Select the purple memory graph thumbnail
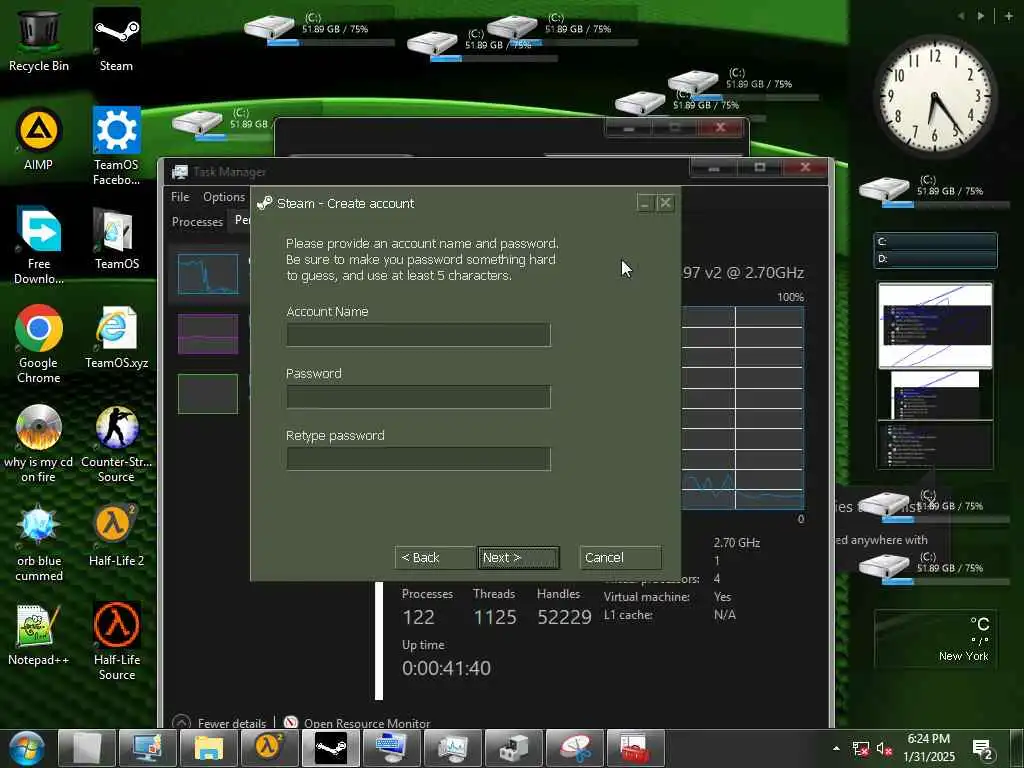 click(208, 334)
